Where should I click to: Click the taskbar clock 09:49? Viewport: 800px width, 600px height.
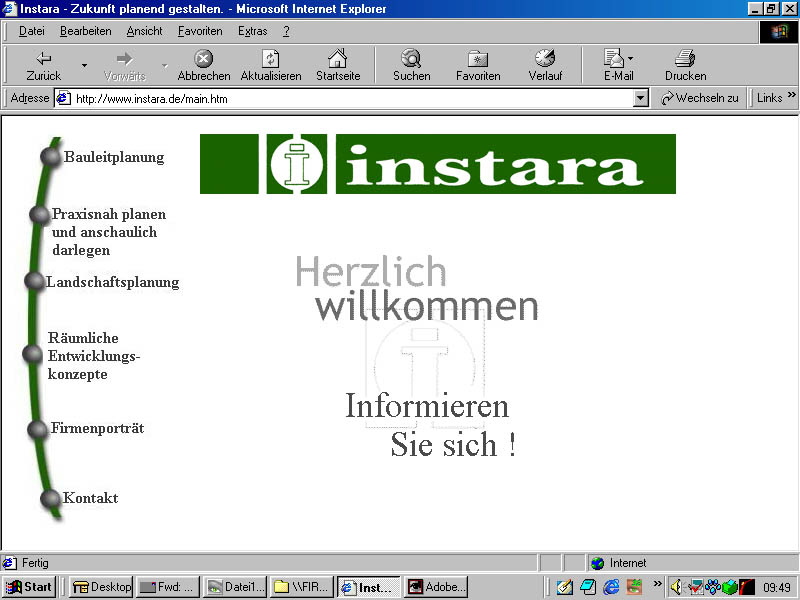click(x=777, y=587)
